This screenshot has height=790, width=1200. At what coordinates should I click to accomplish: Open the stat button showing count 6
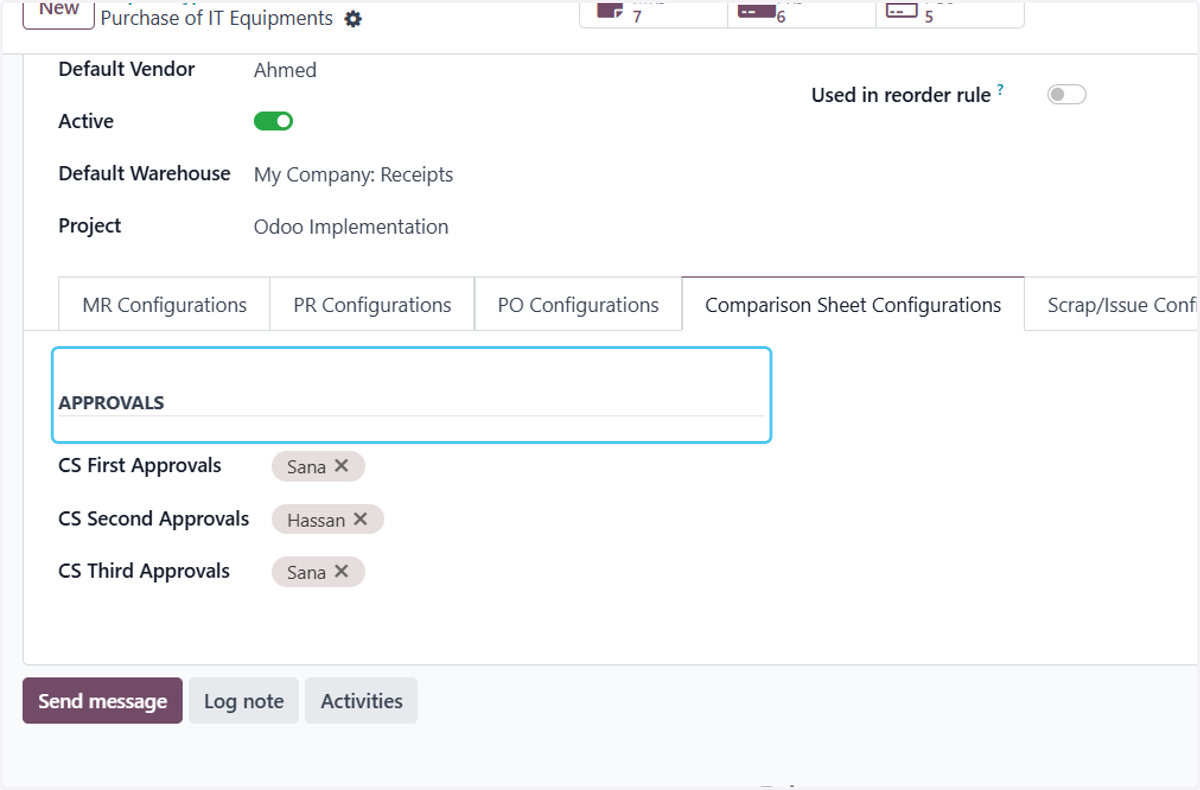click(x=802, y=13)
